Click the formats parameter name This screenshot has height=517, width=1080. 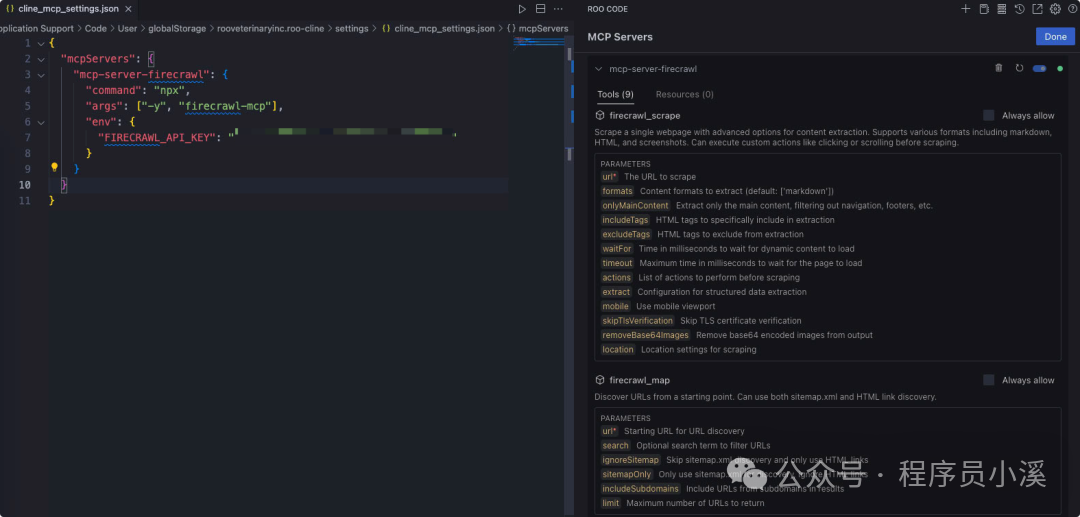[x=617, y=191]
